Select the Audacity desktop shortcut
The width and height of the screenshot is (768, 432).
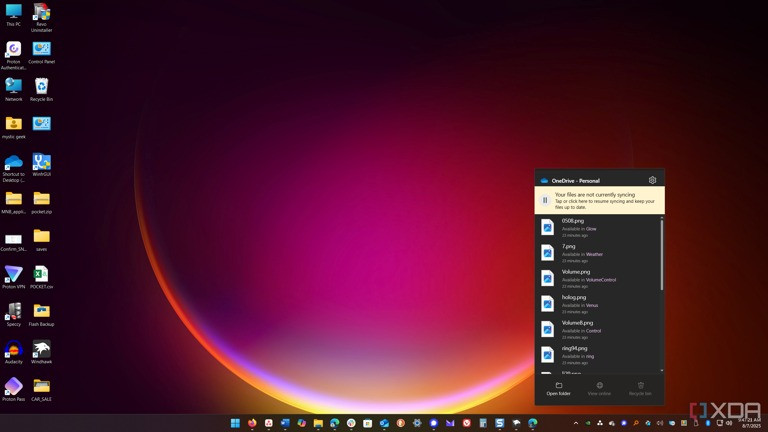point(14,352)
